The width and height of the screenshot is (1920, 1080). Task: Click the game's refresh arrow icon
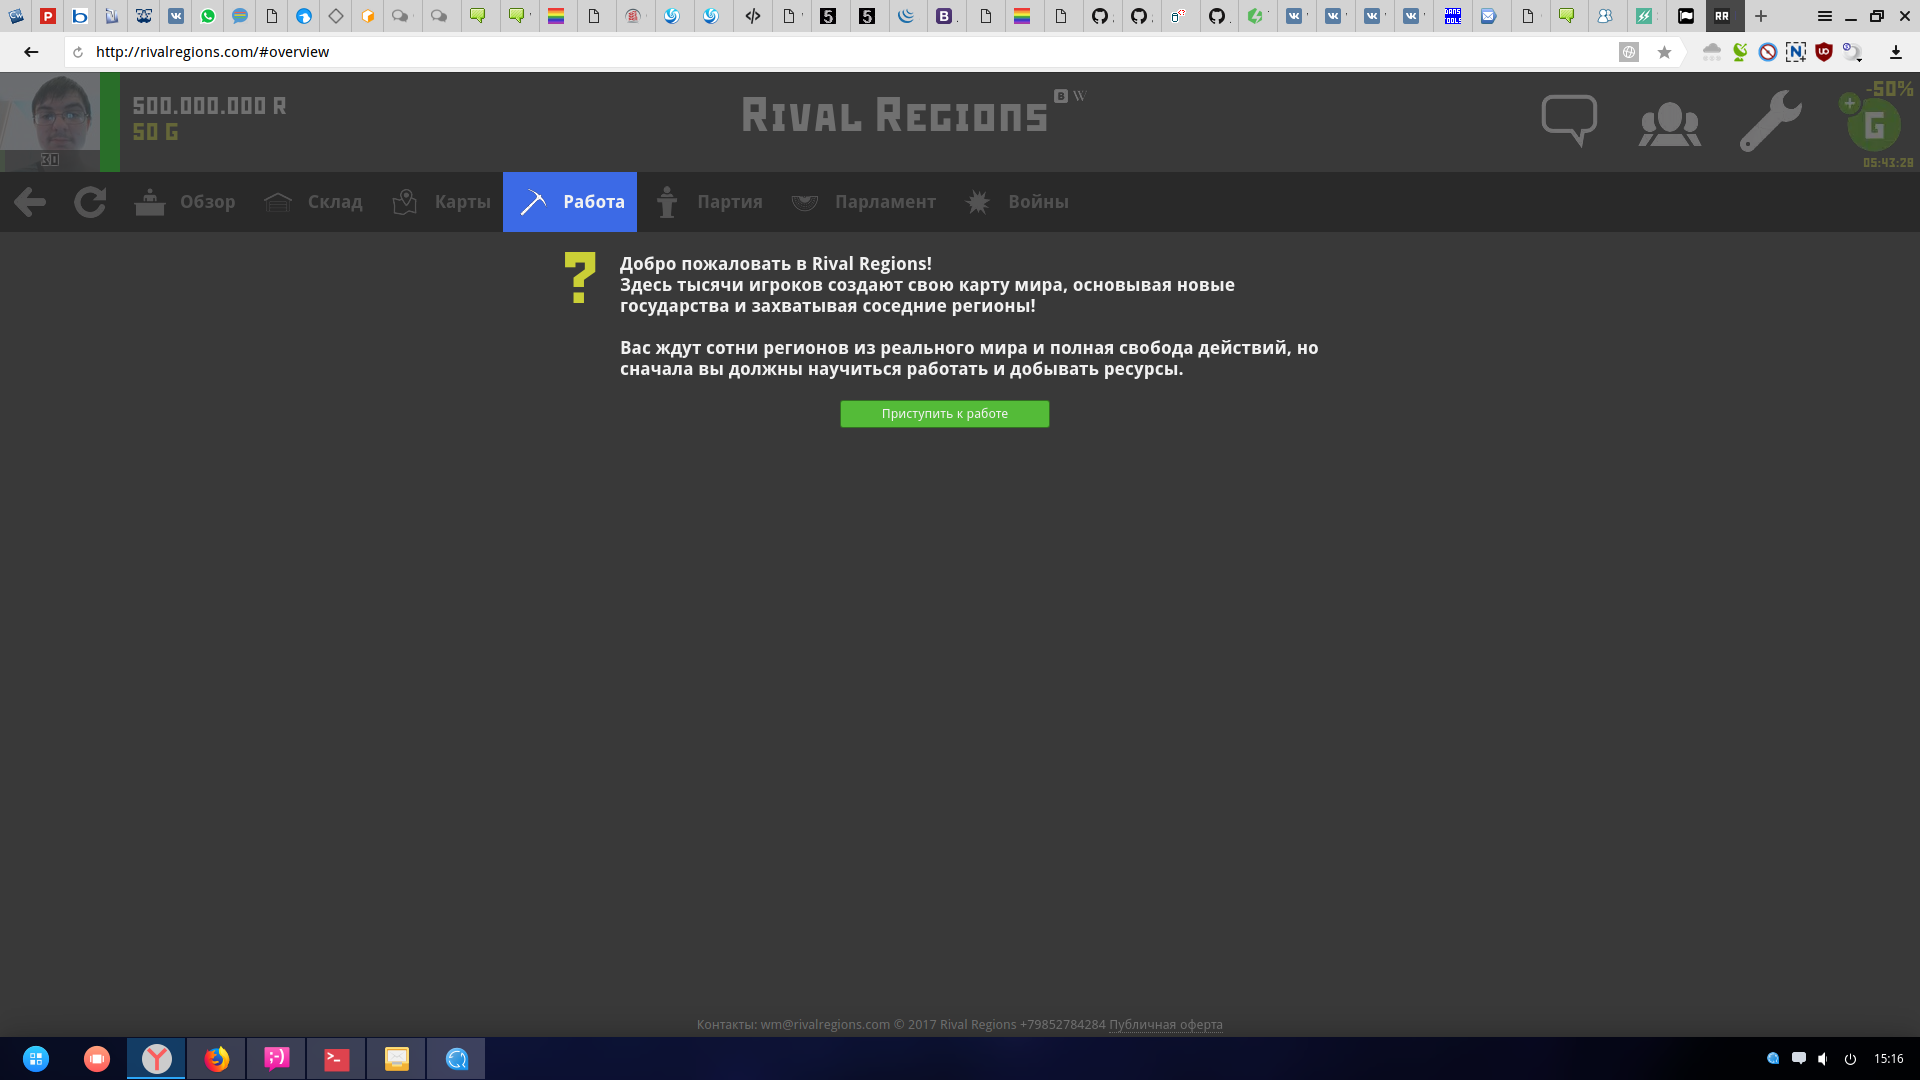click(x=90, y=202)
